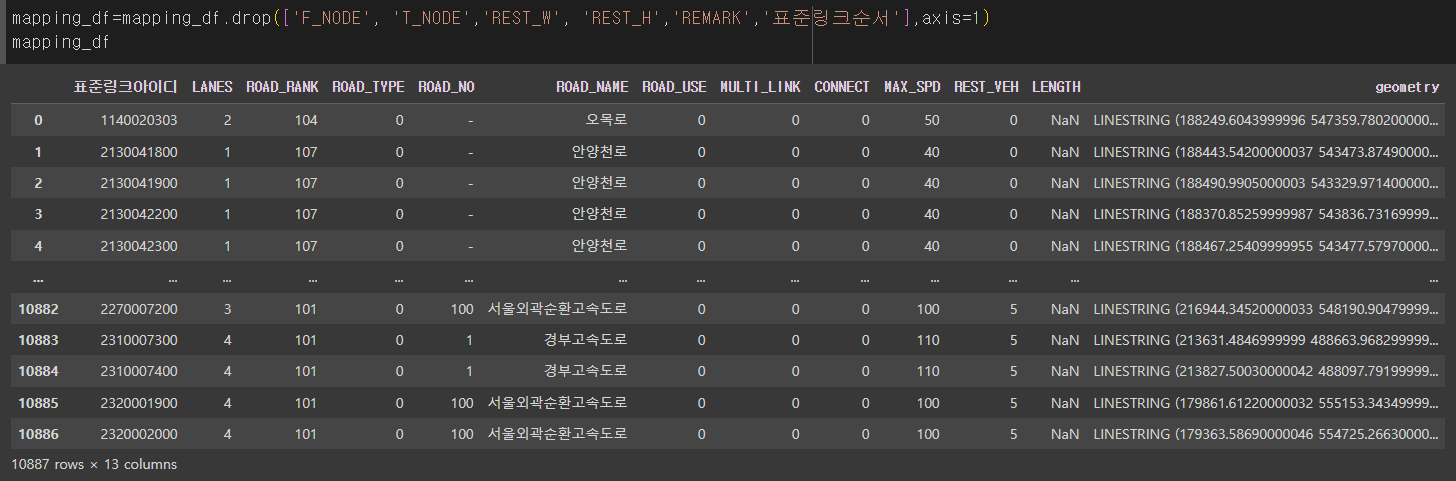The image size is (1456, 481).
Task: Click the MAX_SPD column header
Action: click(x=912, y=87)
